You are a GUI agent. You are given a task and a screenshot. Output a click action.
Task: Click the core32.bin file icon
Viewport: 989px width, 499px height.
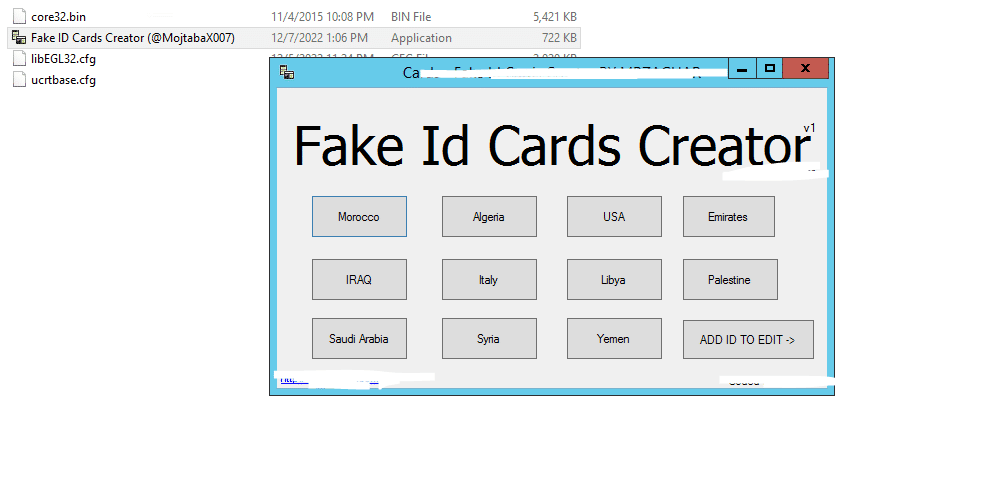[x=19, y=17]
